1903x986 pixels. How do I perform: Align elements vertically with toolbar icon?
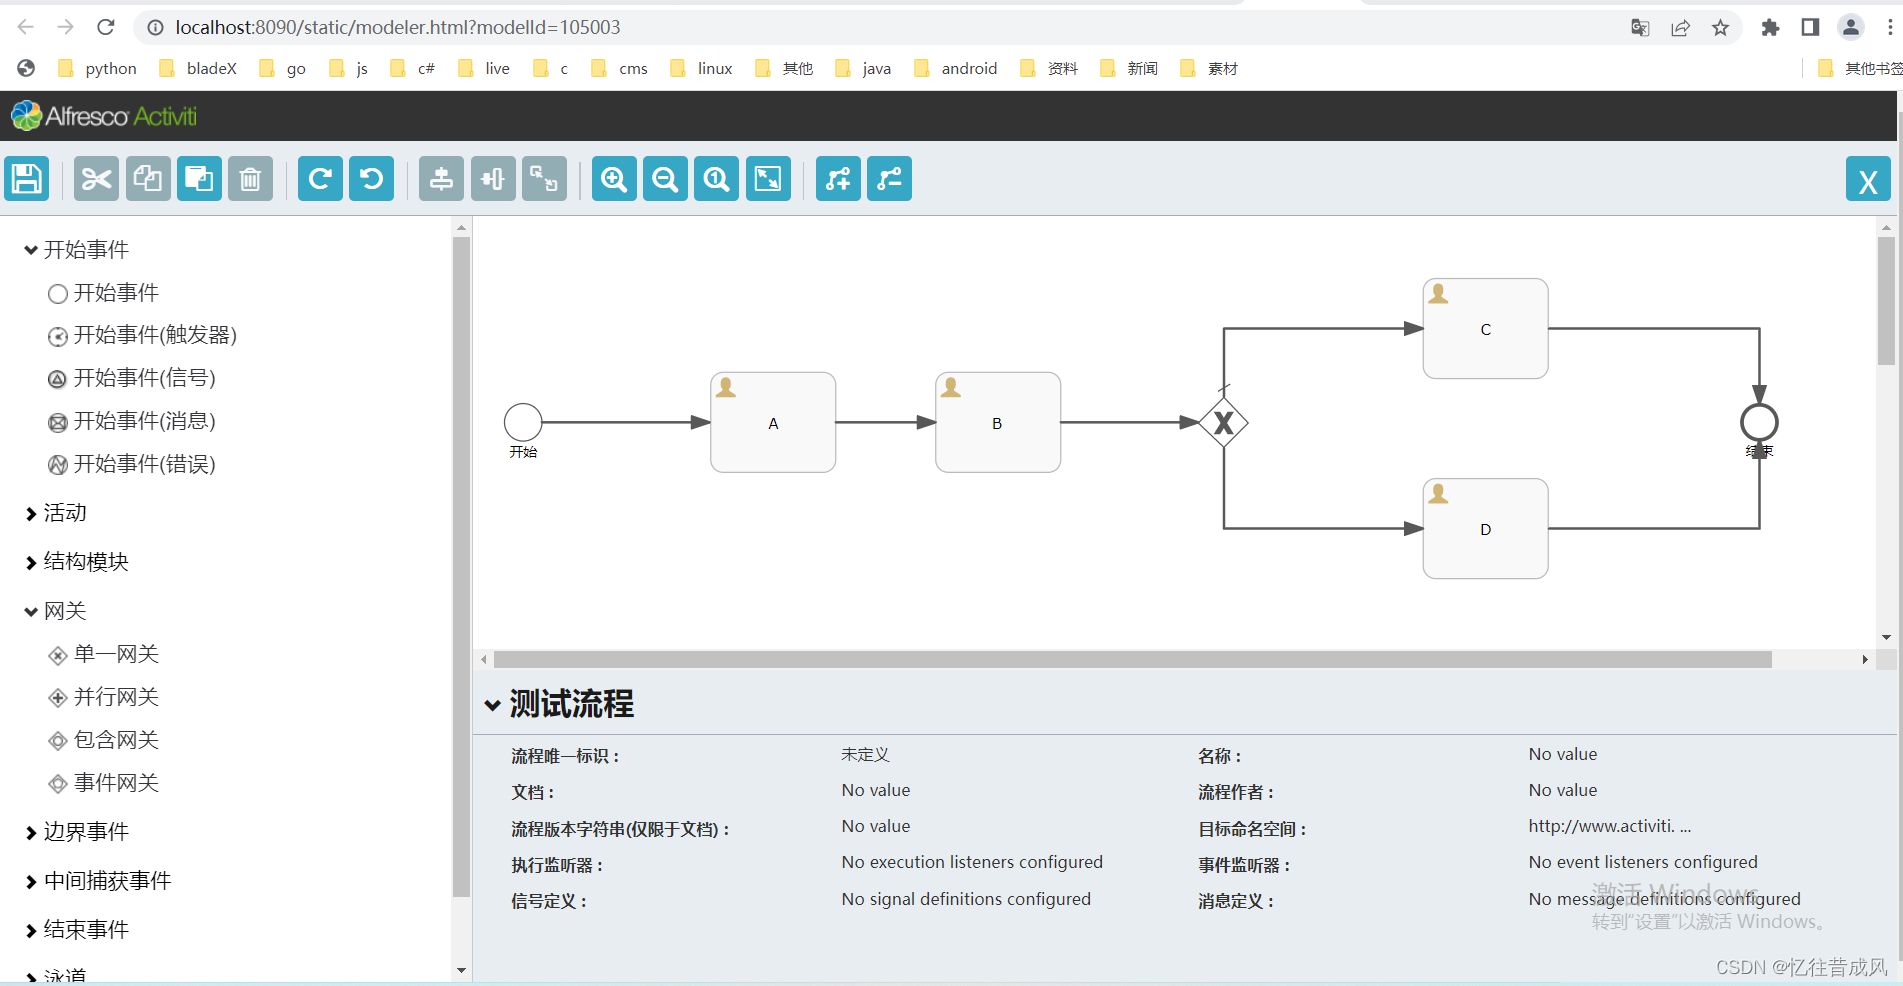[x=441, y=179]
